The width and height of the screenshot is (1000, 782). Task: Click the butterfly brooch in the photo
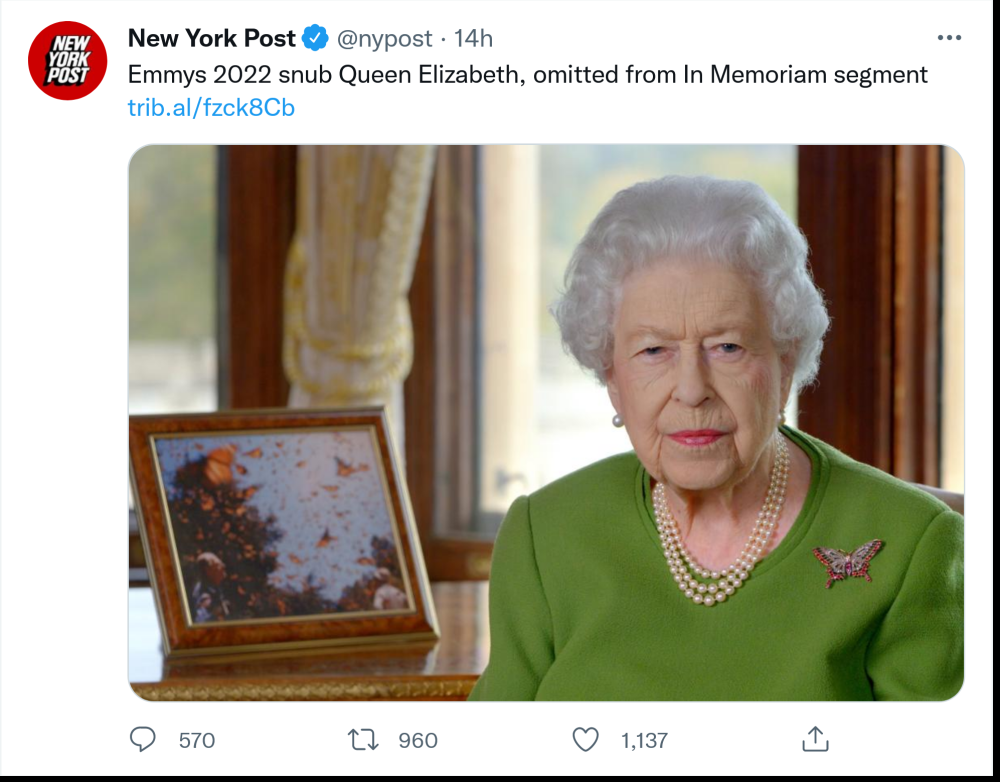coord(848,562)
